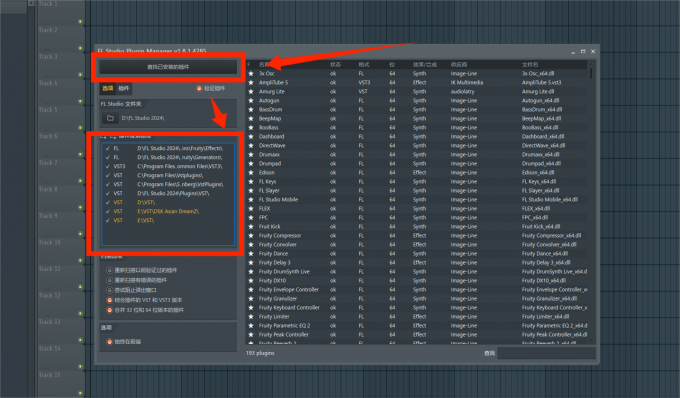Toggle favorite star for BeepMap
Viewport: 680px width, 398px height.
(x=251, y=118)
